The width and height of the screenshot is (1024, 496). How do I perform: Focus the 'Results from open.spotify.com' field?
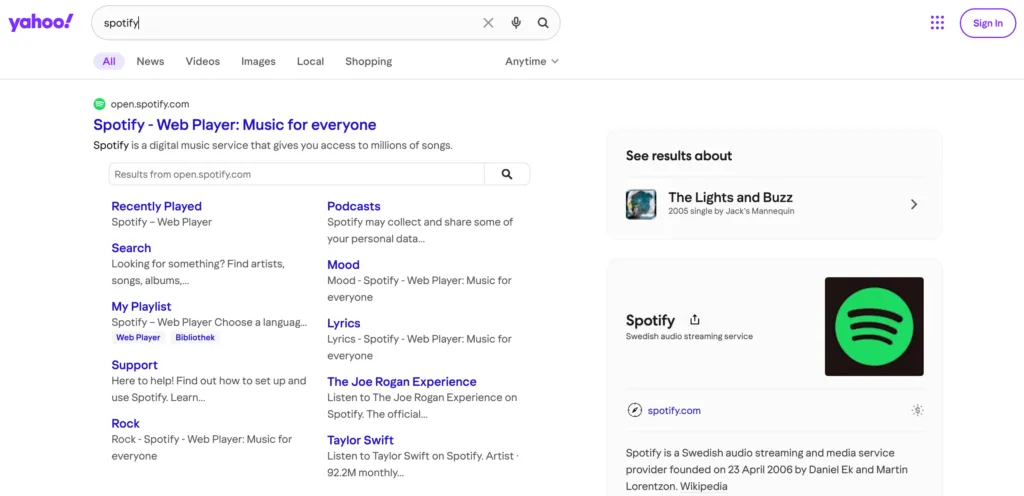click(296, 174)
